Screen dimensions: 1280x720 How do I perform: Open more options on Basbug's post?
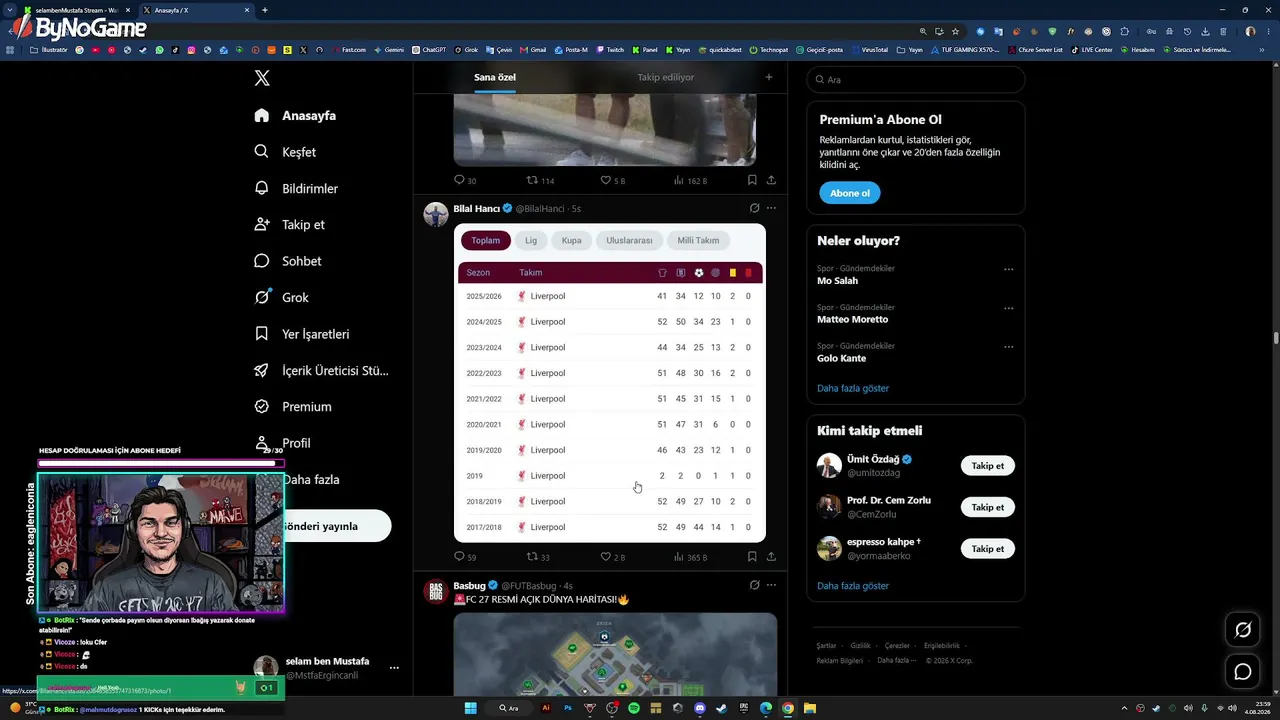coord(771,585)
